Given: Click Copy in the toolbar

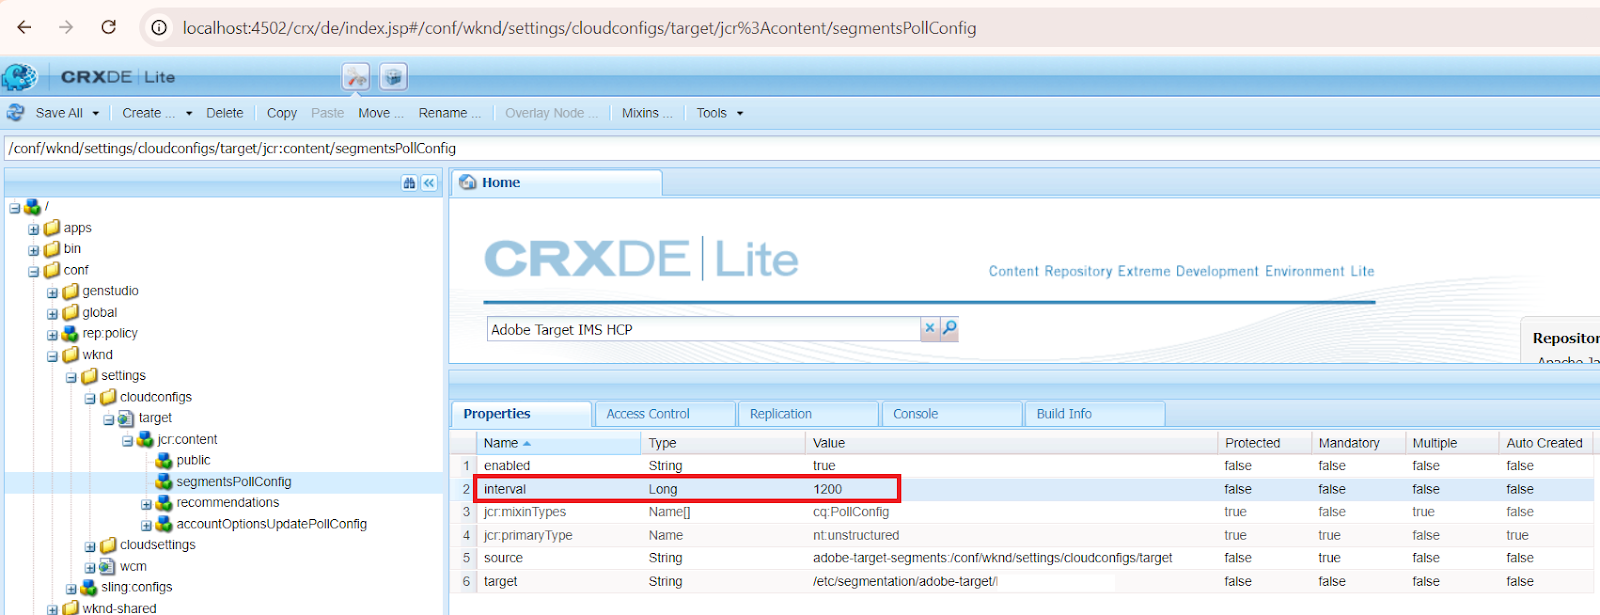Looking at the screenshot, I should pyautogui.click(x=282, y=113).
